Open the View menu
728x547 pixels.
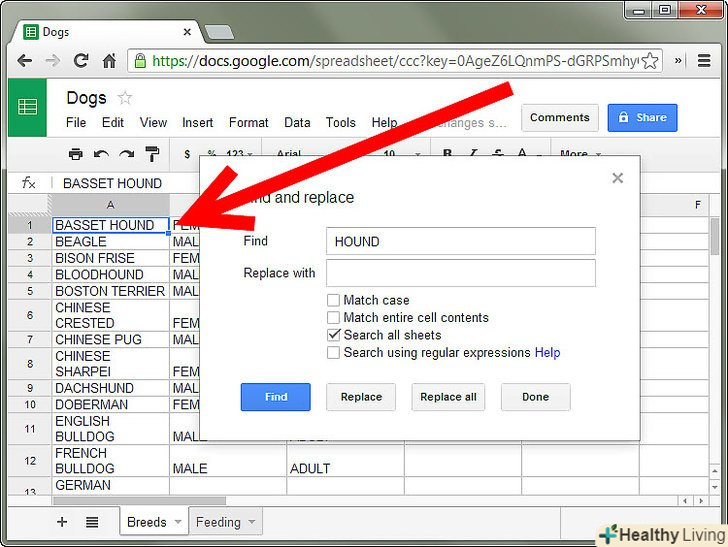[x=153, y=123]
